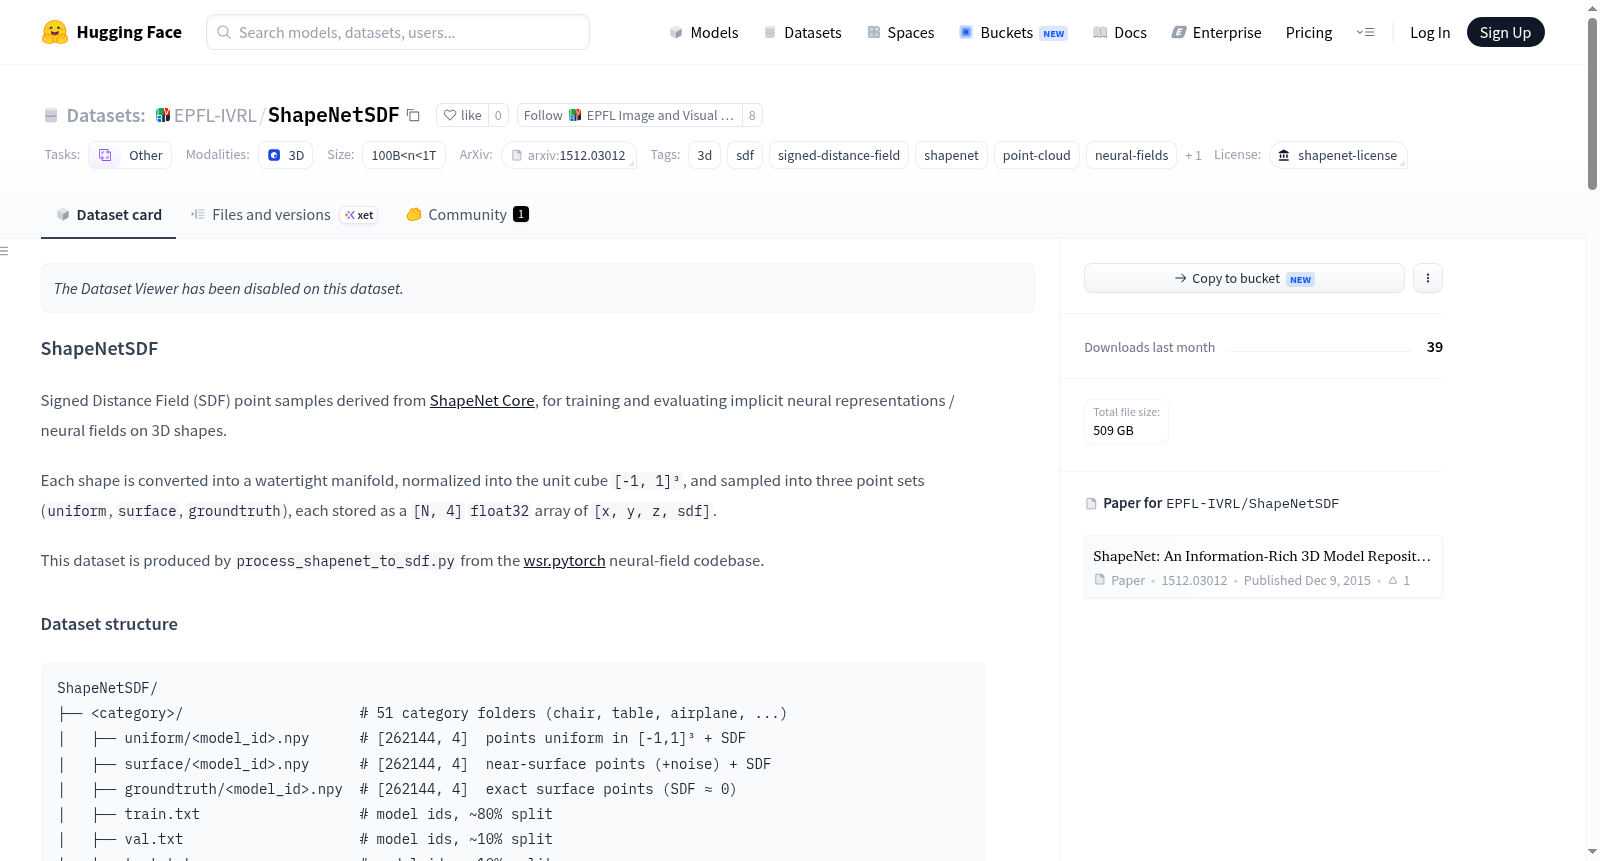Screen dimensions: 1600x861
Task: Click the neural-fields tag
Action: [x=1132, y=155]
